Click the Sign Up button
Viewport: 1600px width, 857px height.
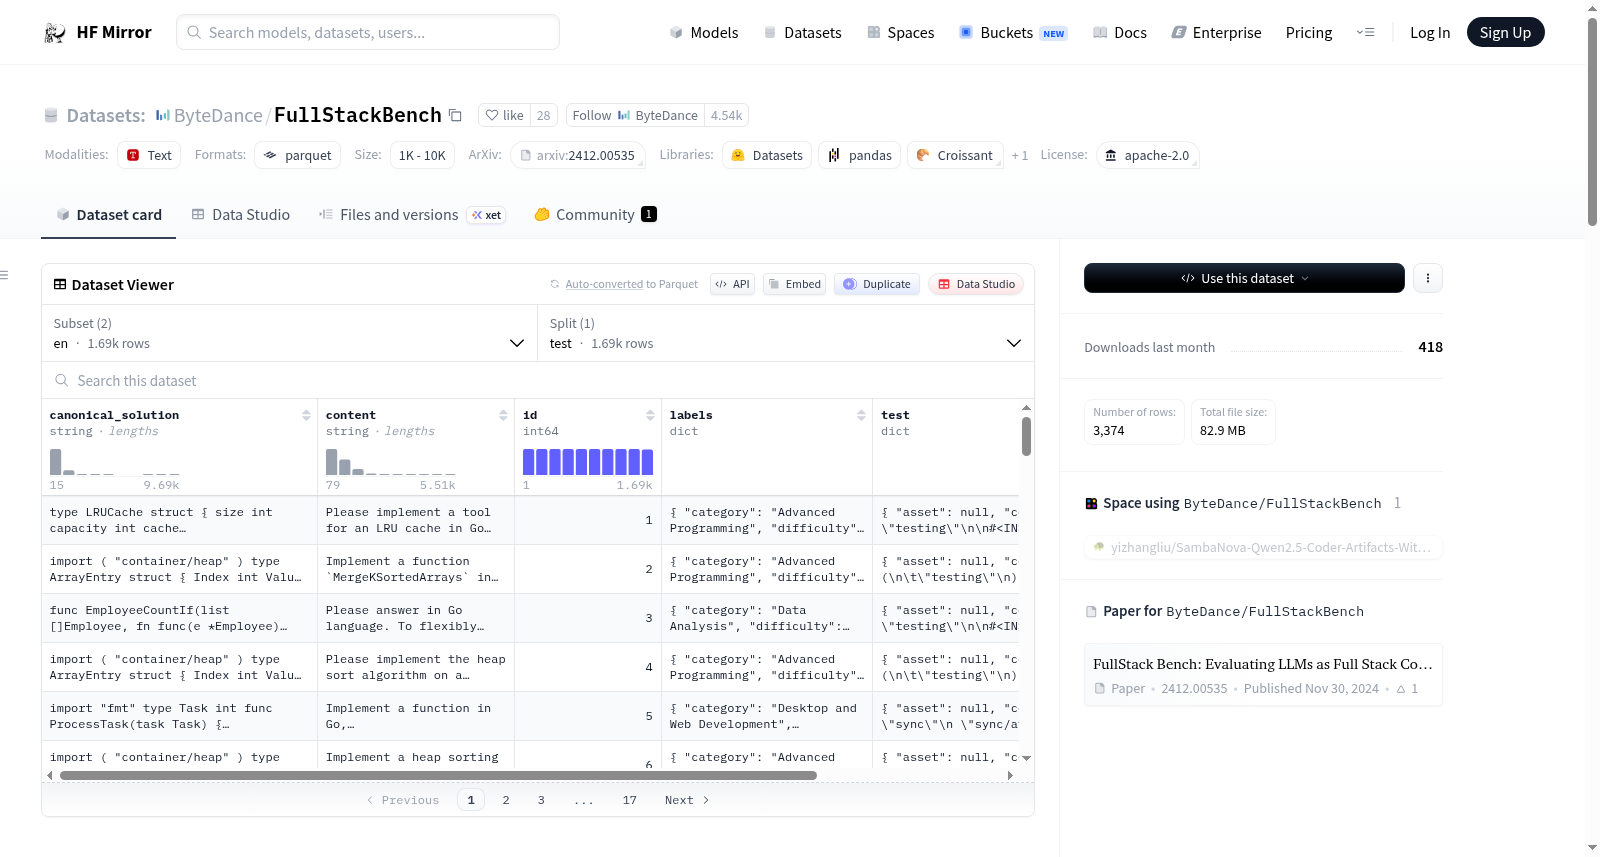(1505, 33)
